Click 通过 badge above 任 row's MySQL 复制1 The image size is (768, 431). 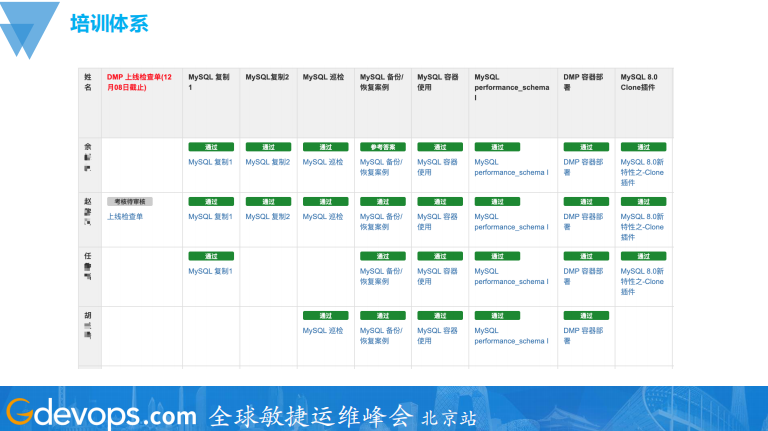(211, 256)
